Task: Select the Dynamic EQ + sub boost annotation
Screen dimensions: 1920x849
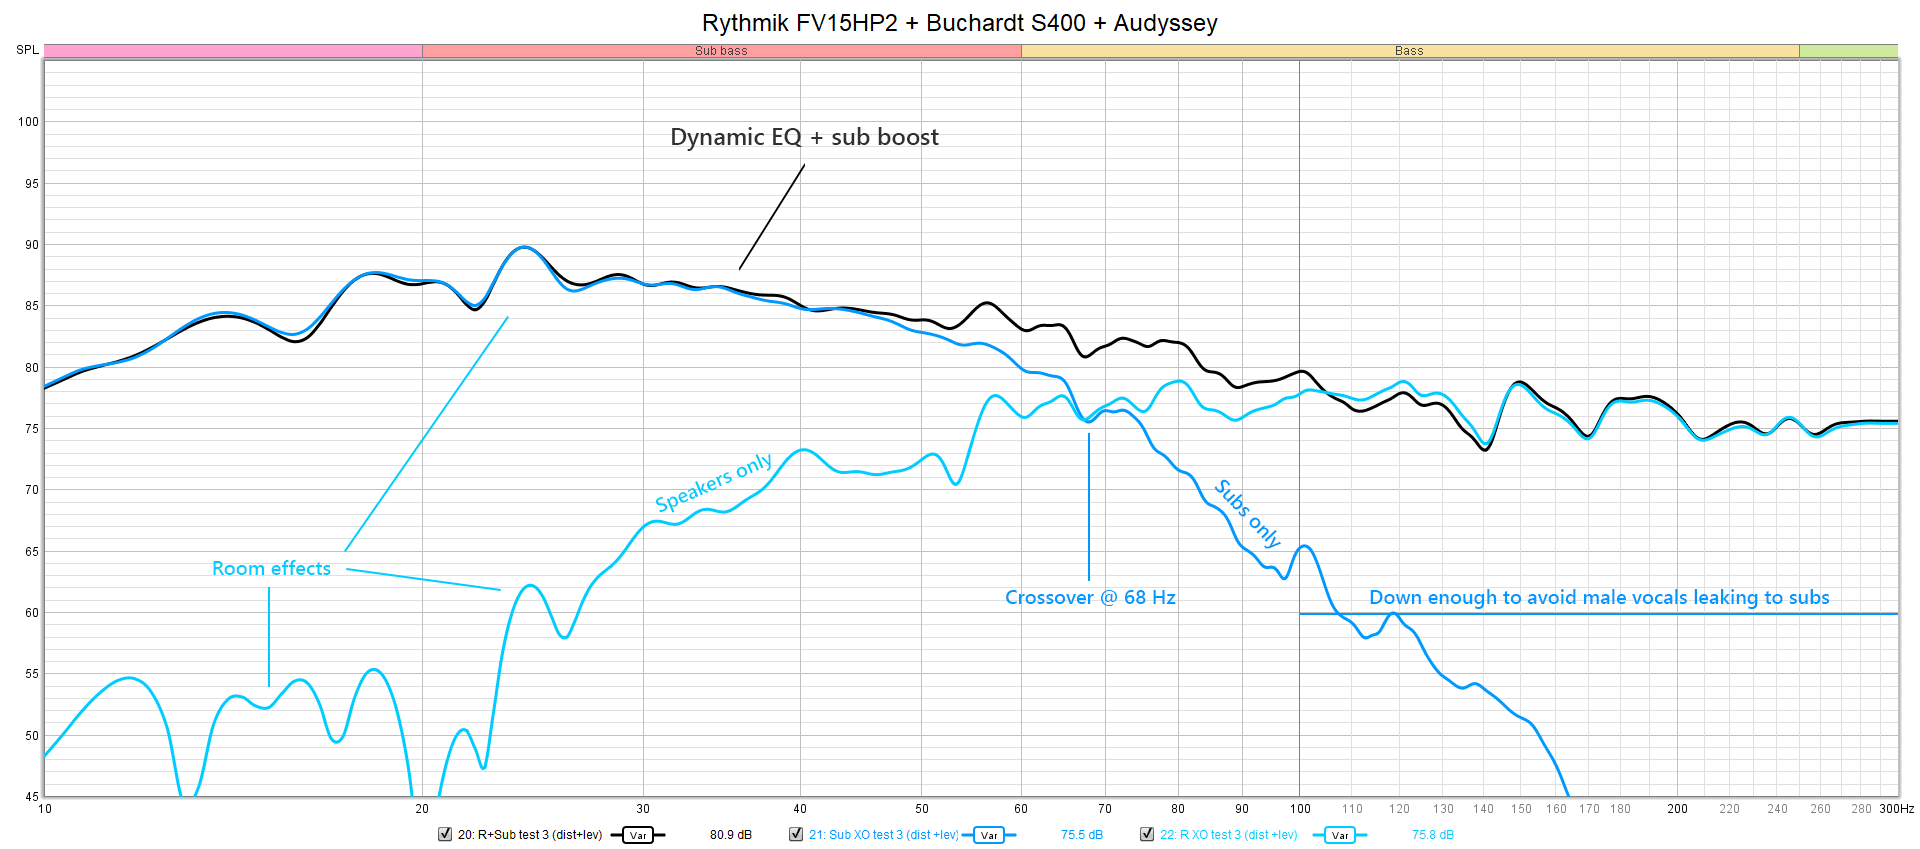Action: click(x=804, y=137)
